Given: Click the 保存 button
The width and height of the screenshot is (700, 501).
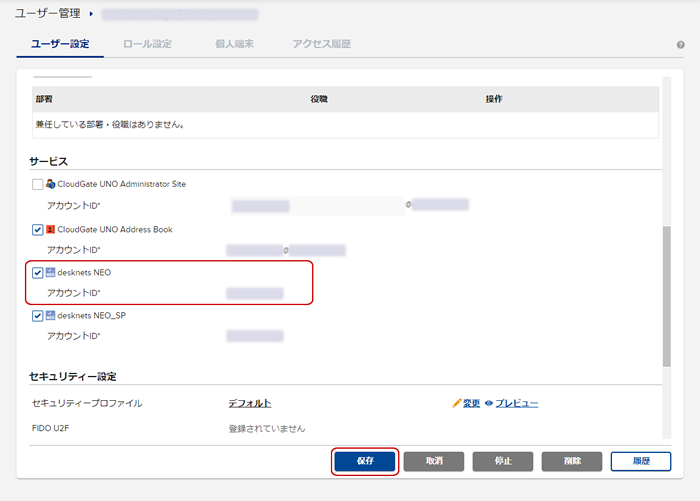Looking at the screenshot, I should tap(365, 461).
